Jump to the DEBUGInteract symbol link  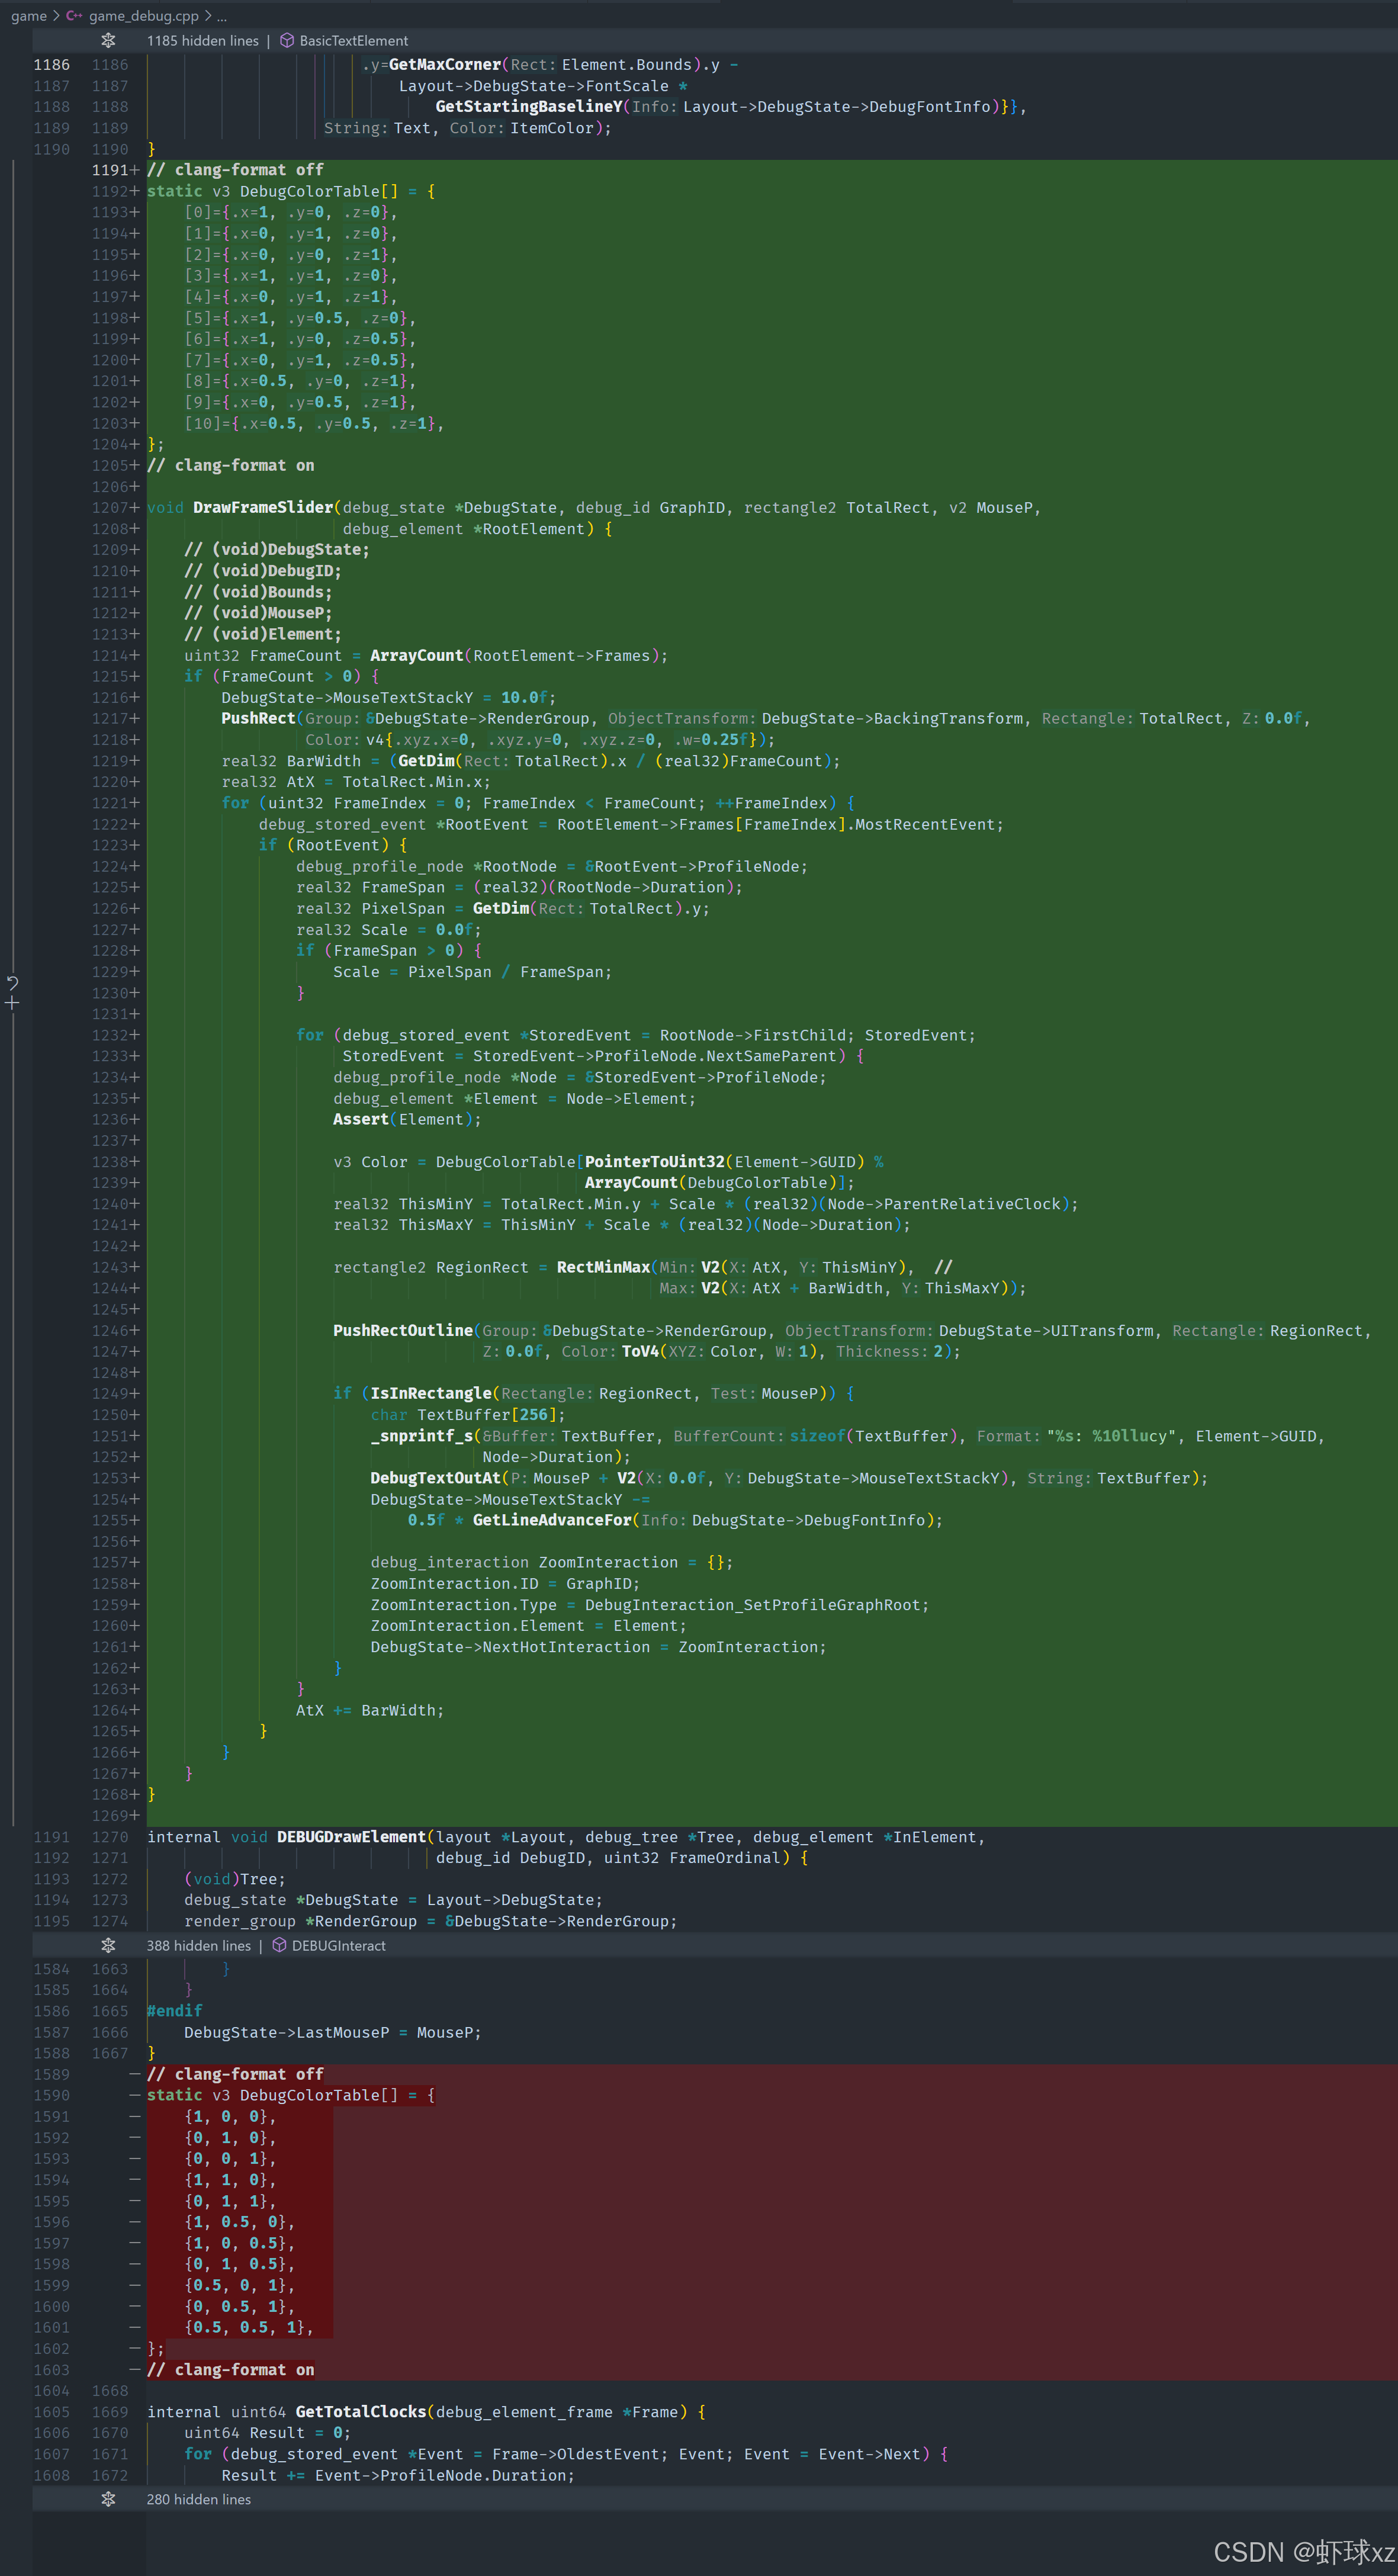pos(338,1945)
